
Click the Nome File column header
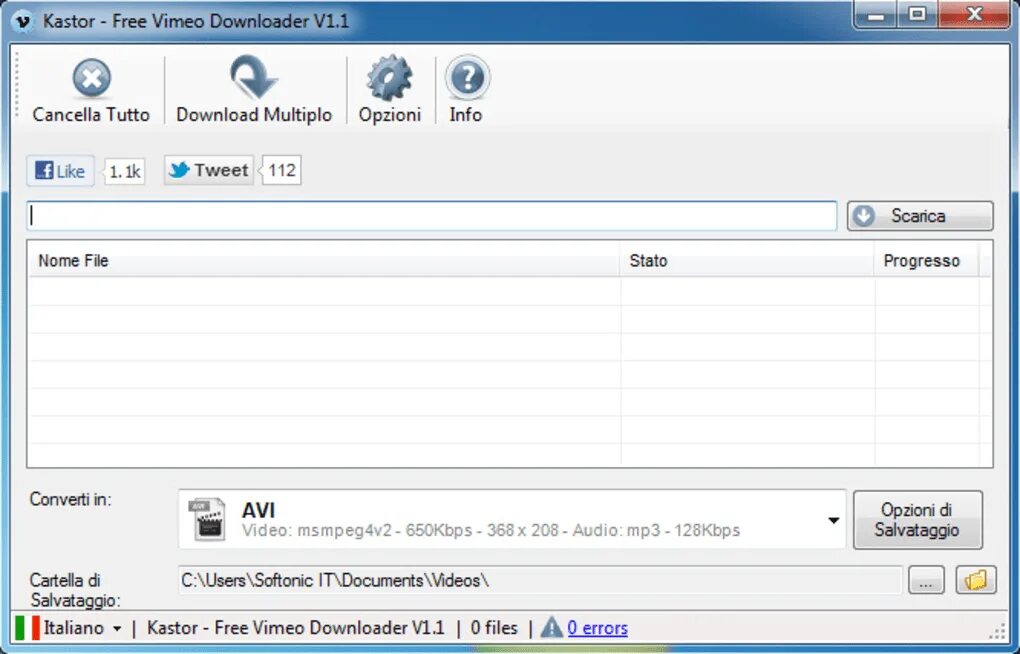[324, 261]
